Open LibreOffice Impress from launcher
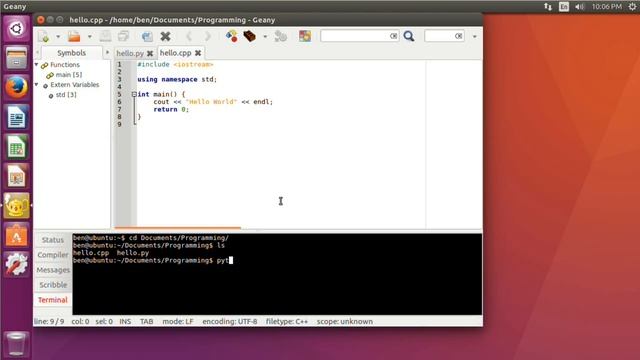This screenshot has width=640, height=360. [16, 176]
